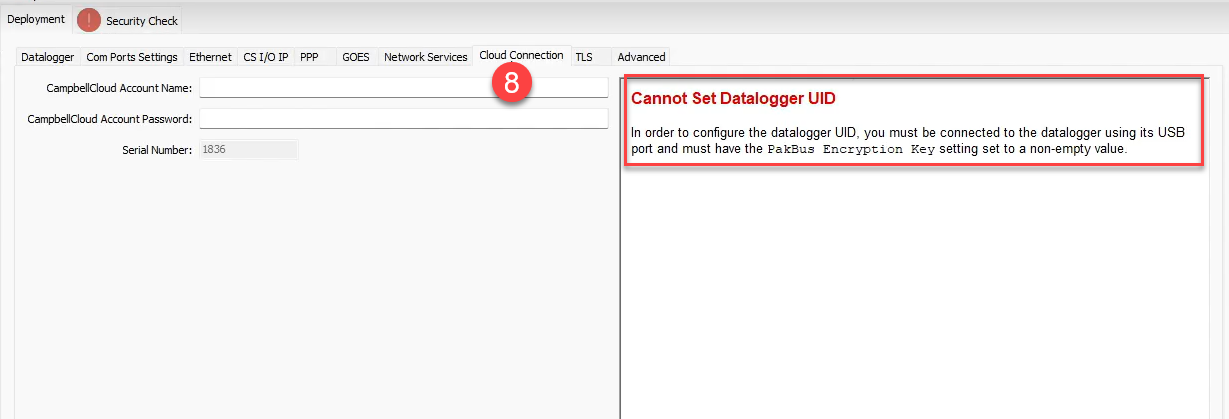Click the Serial Number field showing 1836
The height and width of the screenshot is (419, 1229).
pos(248,150)
